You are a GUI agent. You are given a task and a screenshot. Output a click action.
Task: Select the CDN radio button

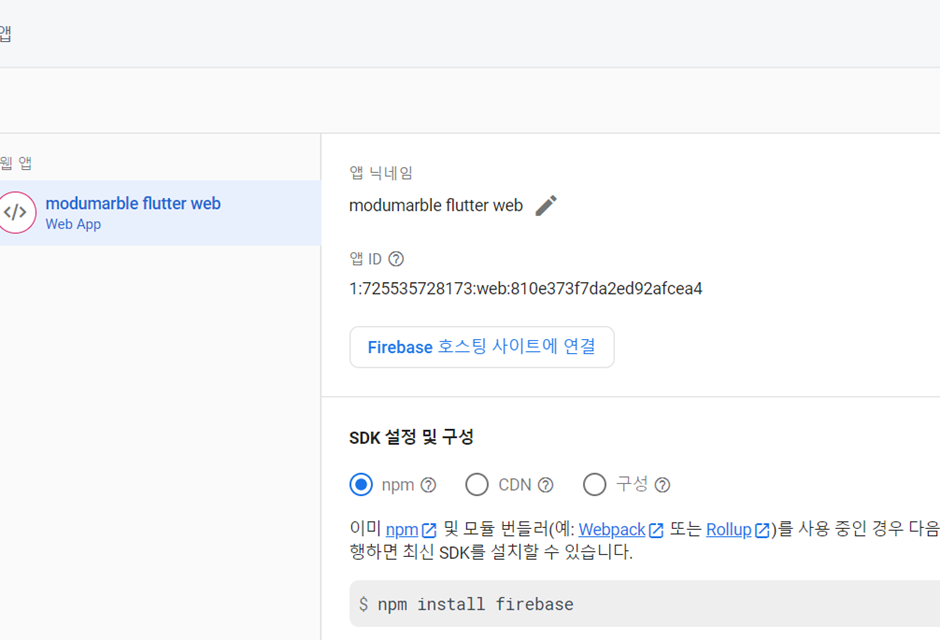coord(477,484)
